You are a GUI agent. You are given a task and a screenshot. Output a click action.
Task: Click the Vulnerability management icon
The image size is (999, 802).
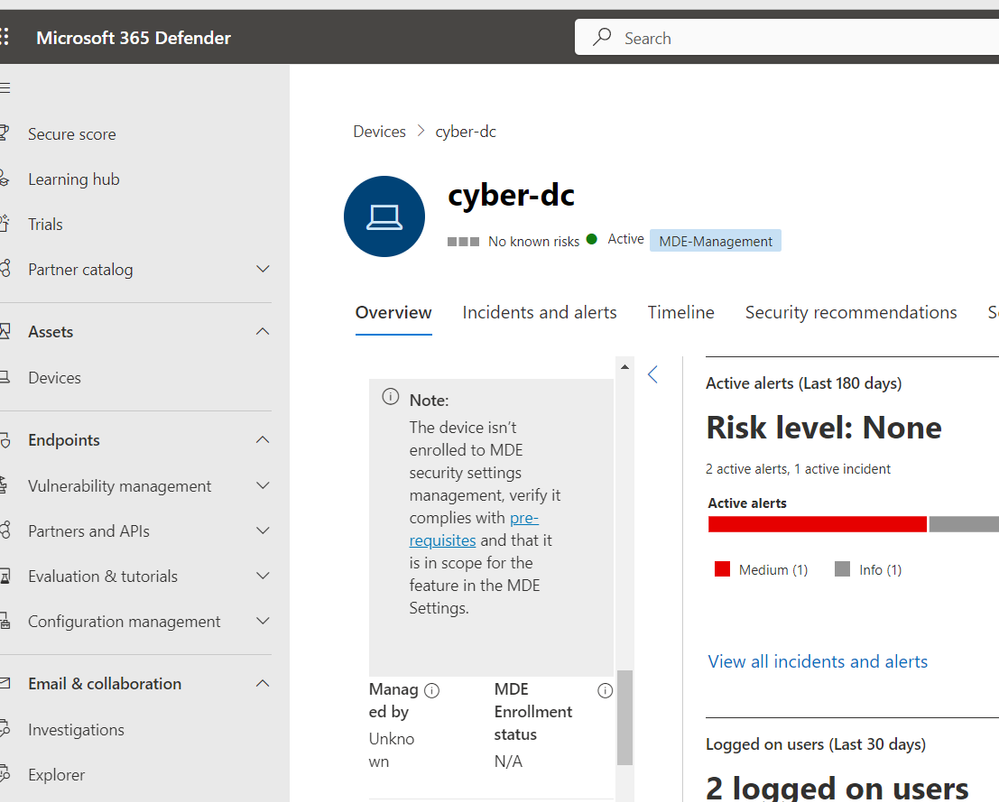4,485
